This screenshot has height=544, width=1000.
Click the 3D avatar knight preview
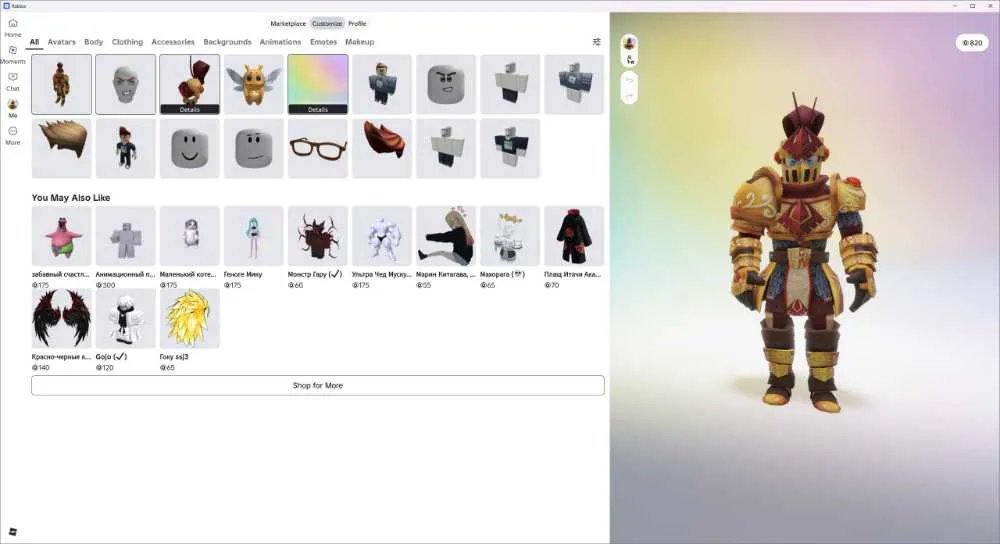pos(805,255)
